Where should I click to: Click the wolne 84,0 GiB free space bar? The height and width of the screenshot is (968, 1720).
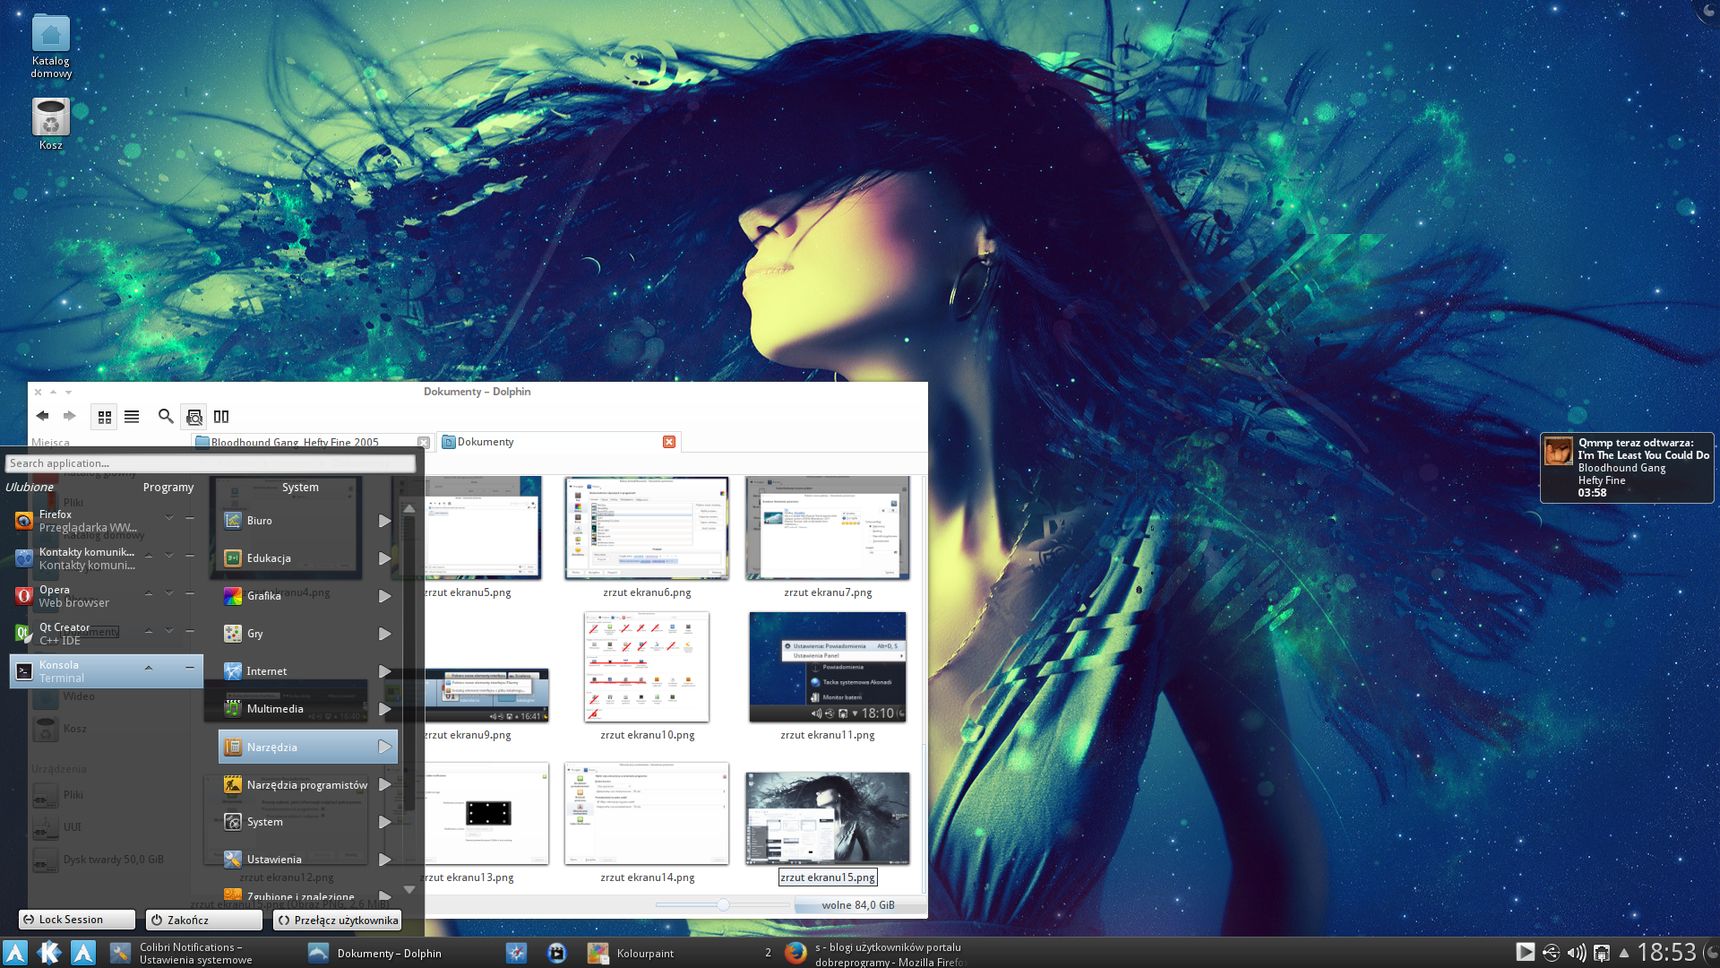click(858, 905)
